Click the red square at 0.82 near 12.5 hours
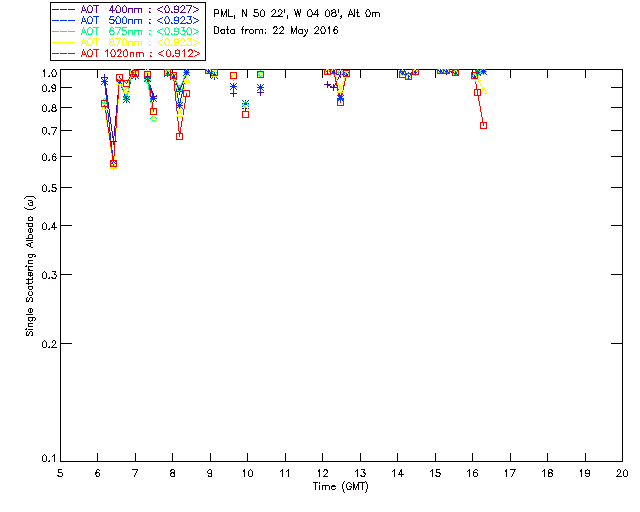 (340, 102)
